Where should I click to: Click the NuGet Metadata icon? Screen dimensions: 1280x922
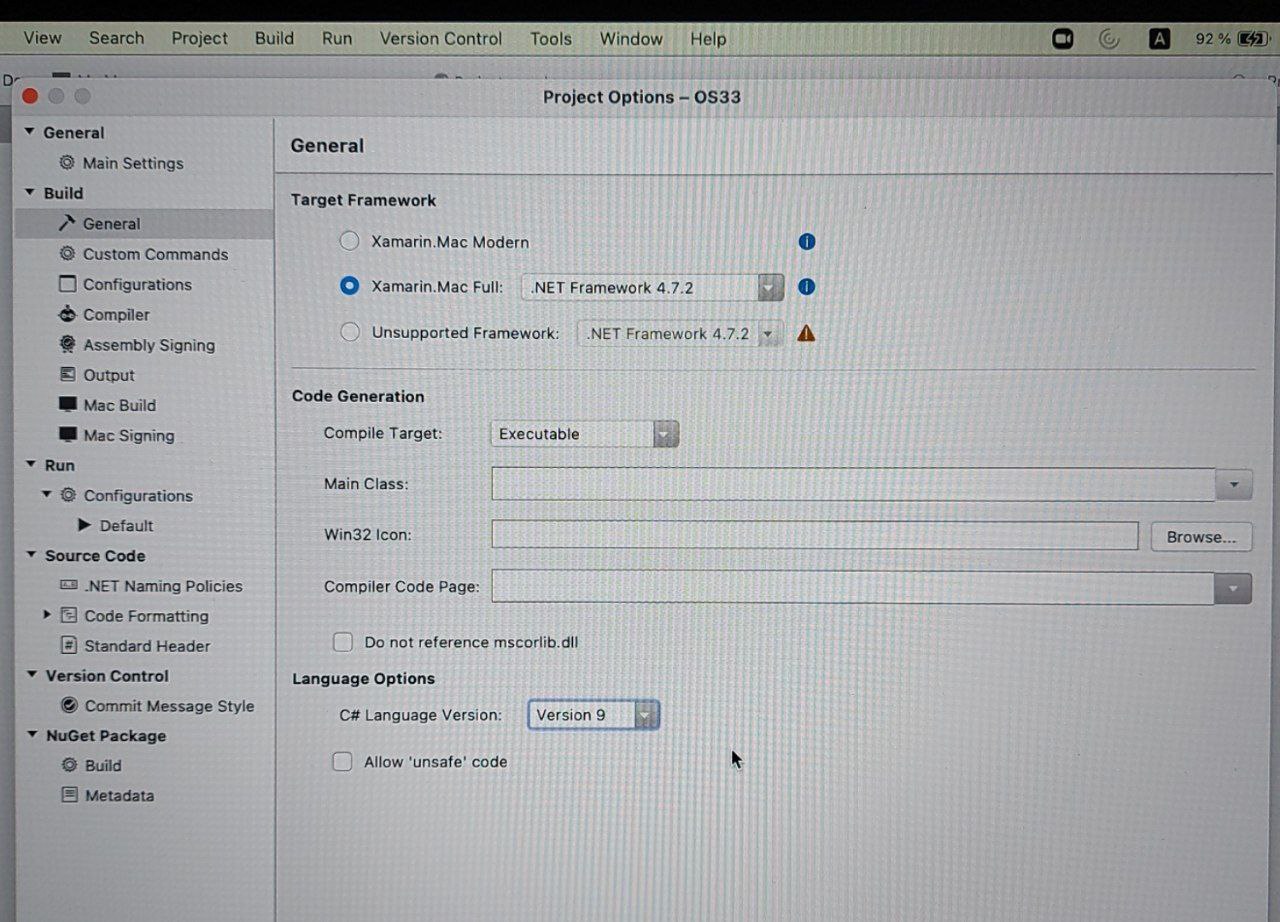(69, 795)
